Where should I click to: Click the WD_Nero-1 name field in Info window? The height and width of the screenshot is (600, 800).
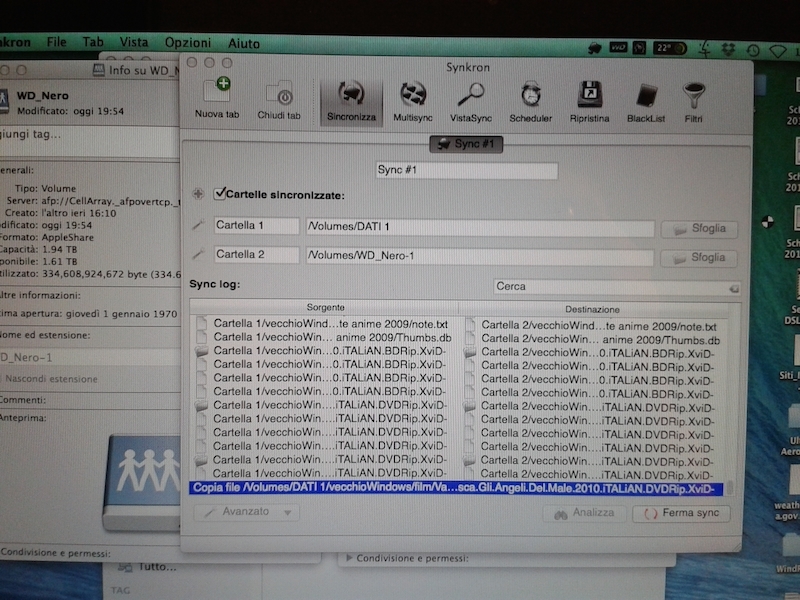(89, 357)
